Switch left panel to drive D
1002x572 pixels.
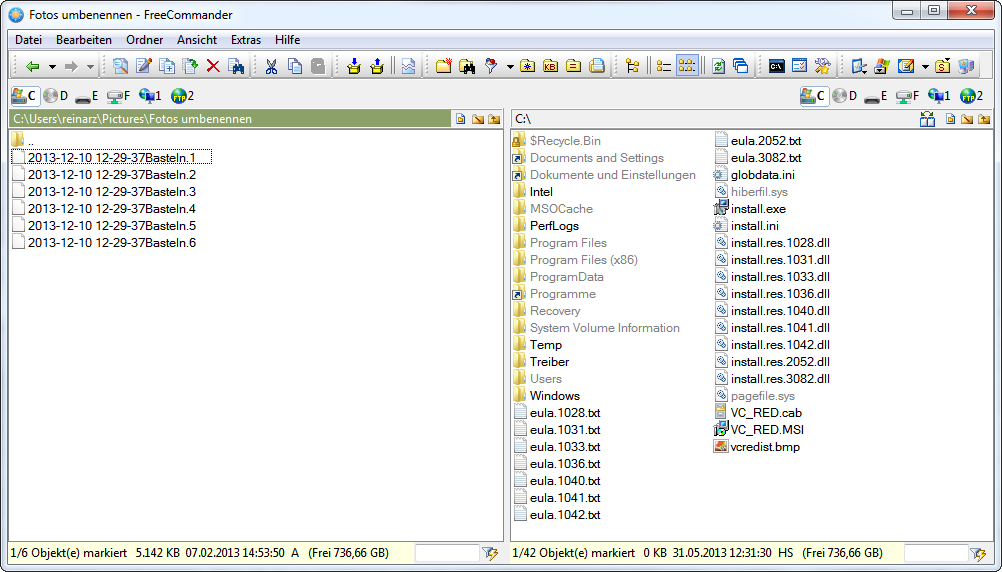[55, 96]
